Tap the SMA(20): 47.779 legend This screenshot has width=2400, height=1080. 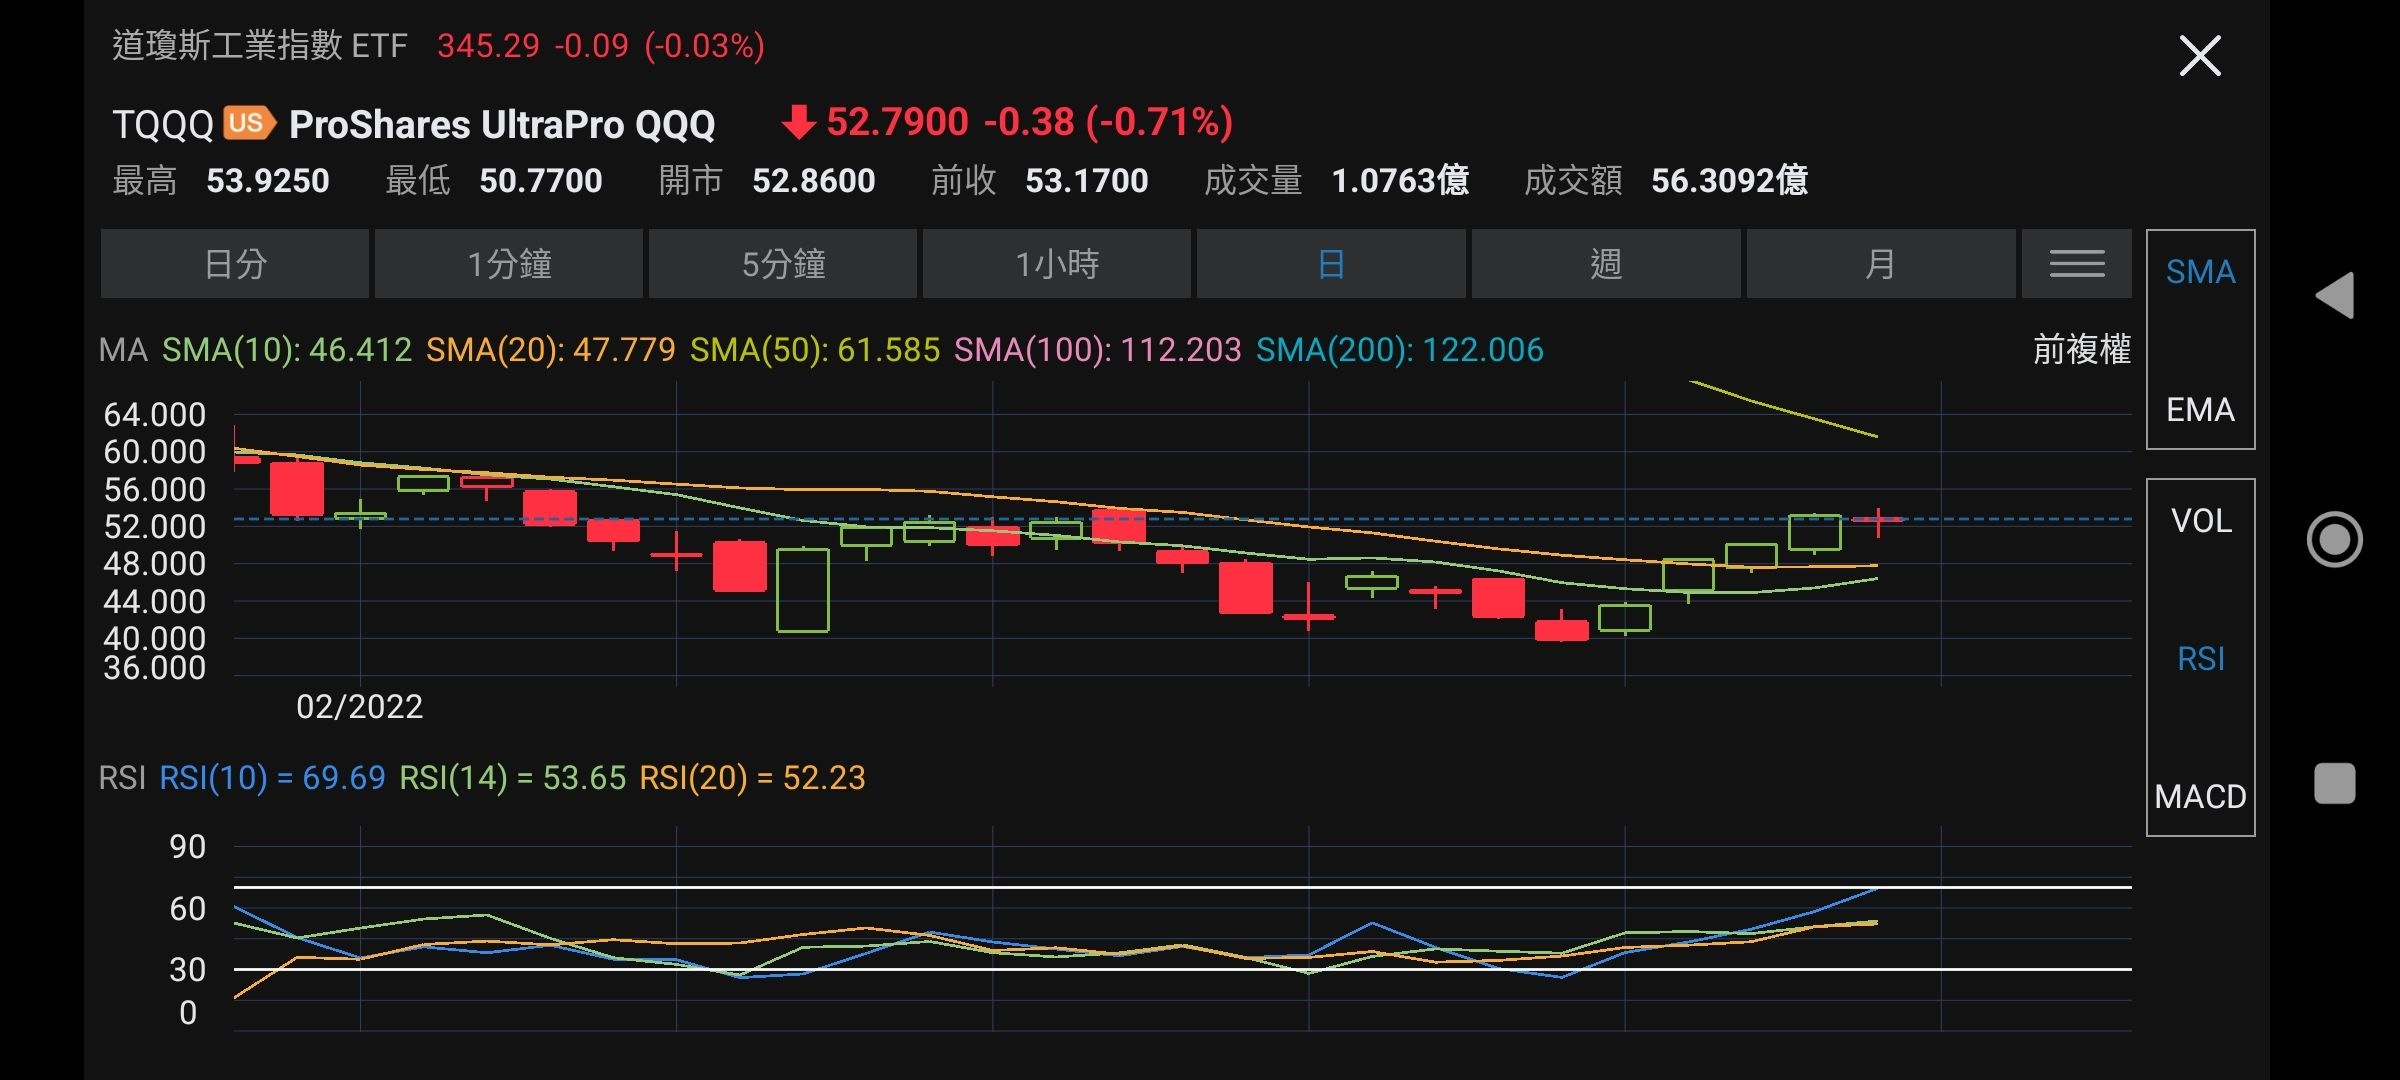(551, 350)
